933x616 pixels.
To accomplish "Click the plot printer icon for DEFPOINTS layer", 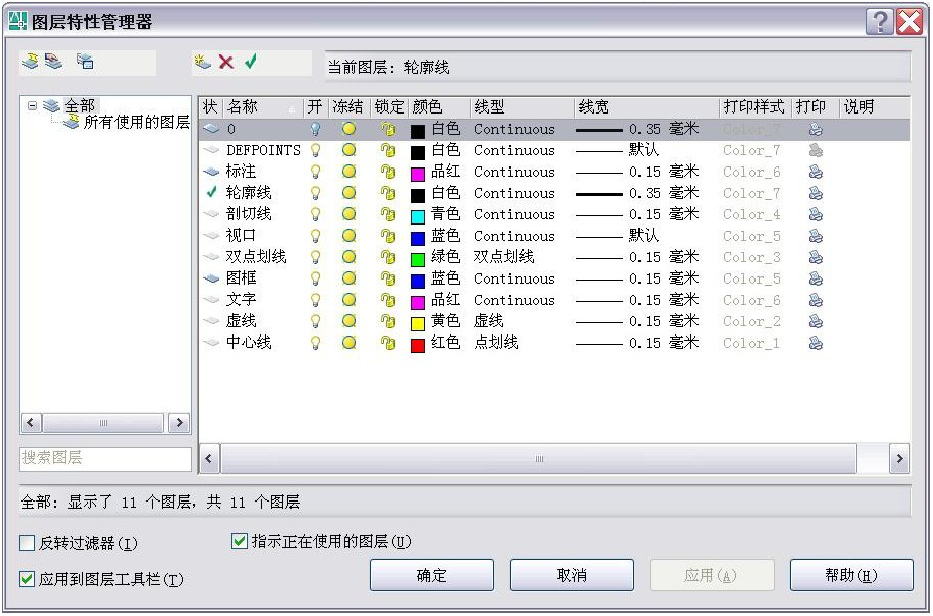I will point(816,150).
